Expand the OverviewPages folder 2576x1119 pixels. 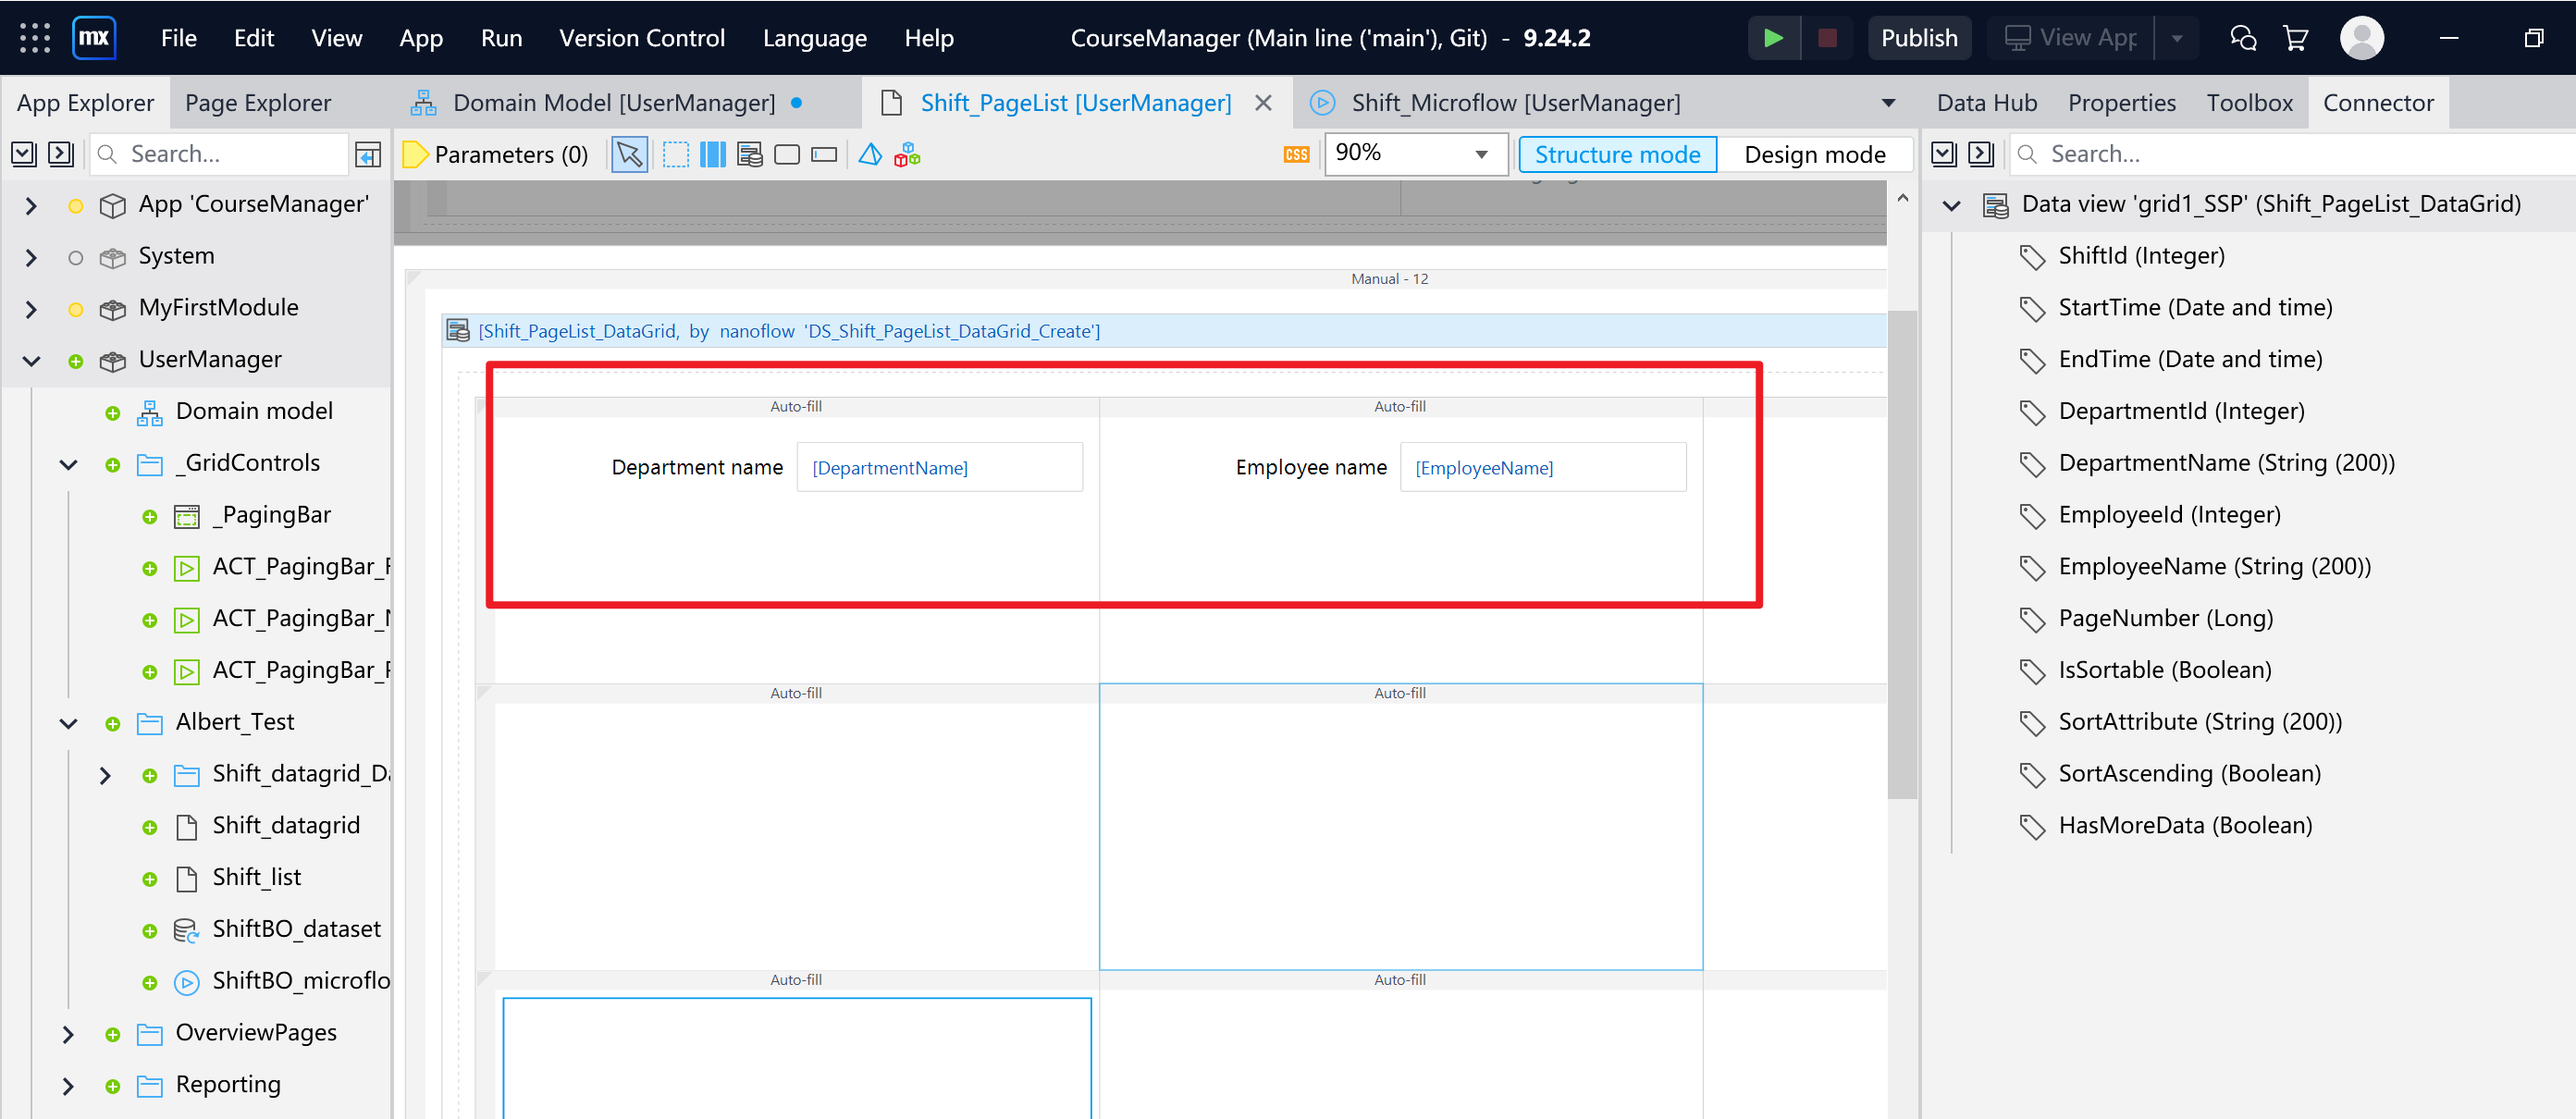click(x=68, y=1033)
